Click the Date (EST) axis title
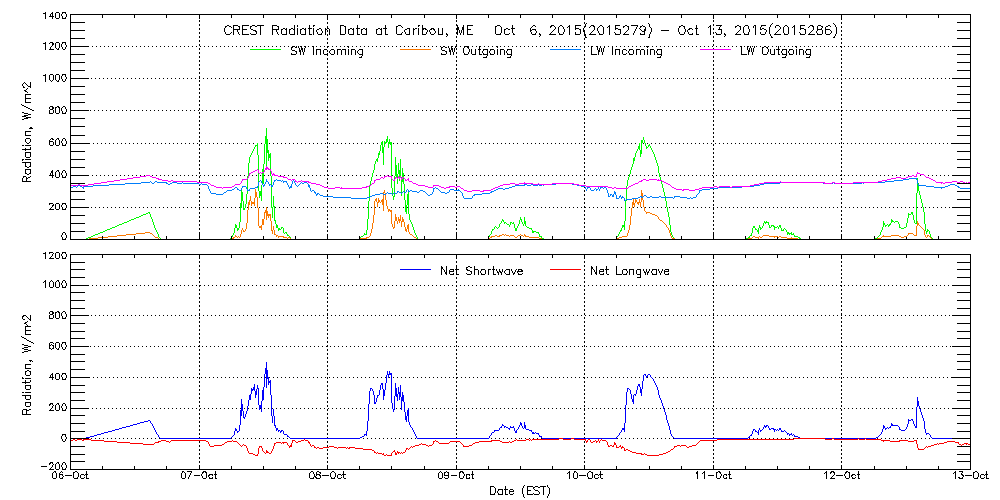 click(x=521, y=491)
